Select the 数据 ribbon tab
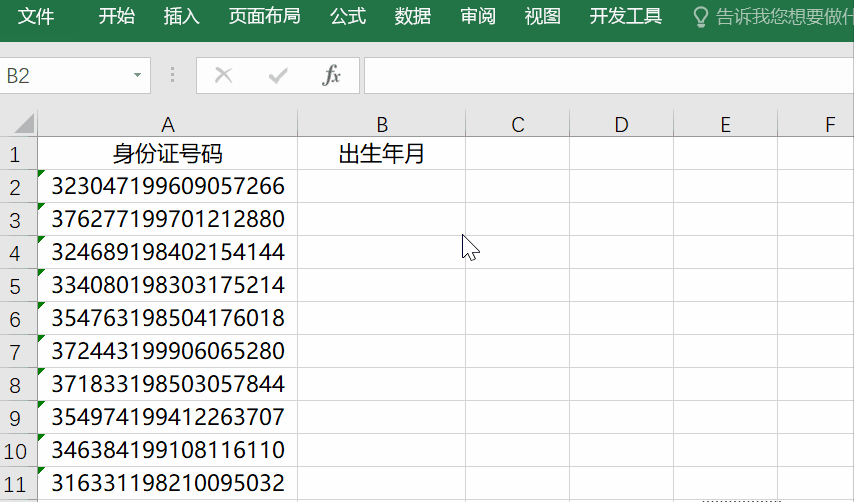The image size is (854, 502). point(413,17)
